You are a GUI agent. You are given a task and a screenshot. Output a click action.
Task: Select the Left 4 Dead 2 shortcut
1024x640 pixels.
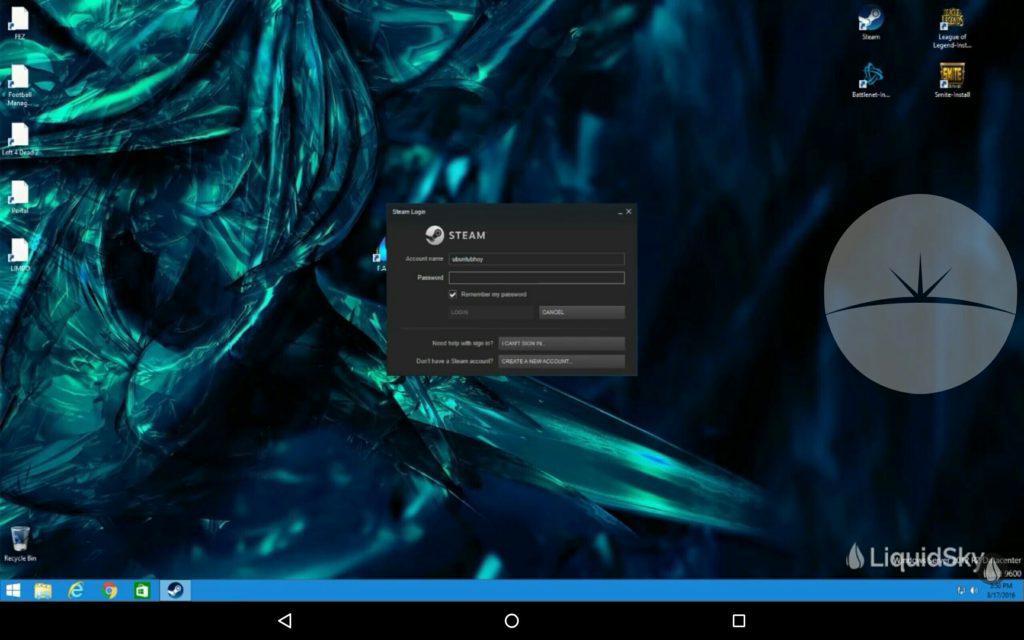20,139
